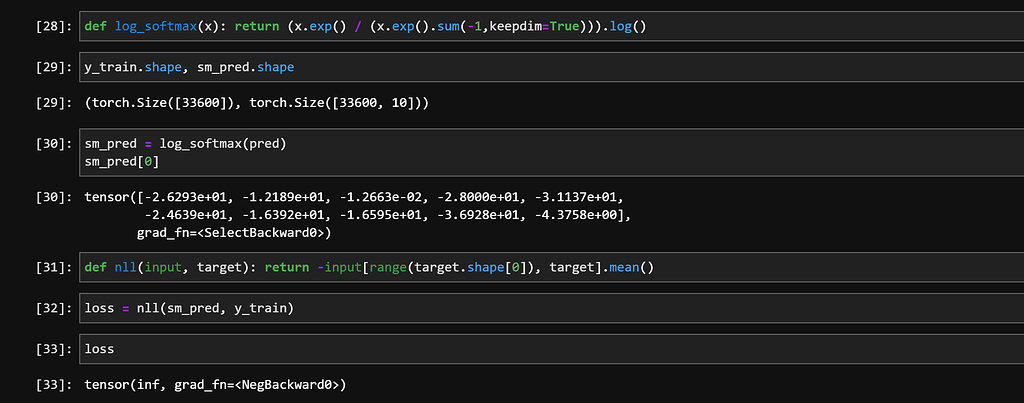Click the [30] output prompt
The width and height of the screenshot is (1024, 403).
point(52,197)
